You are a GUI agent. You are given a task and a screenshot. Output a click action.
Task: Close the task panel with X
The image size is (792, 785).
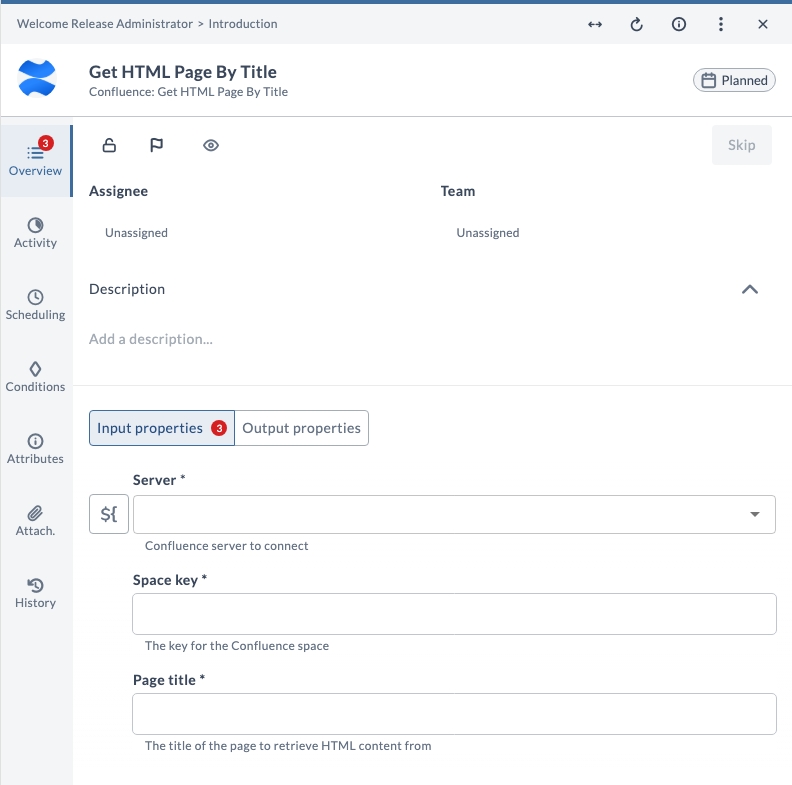point(763,24)
